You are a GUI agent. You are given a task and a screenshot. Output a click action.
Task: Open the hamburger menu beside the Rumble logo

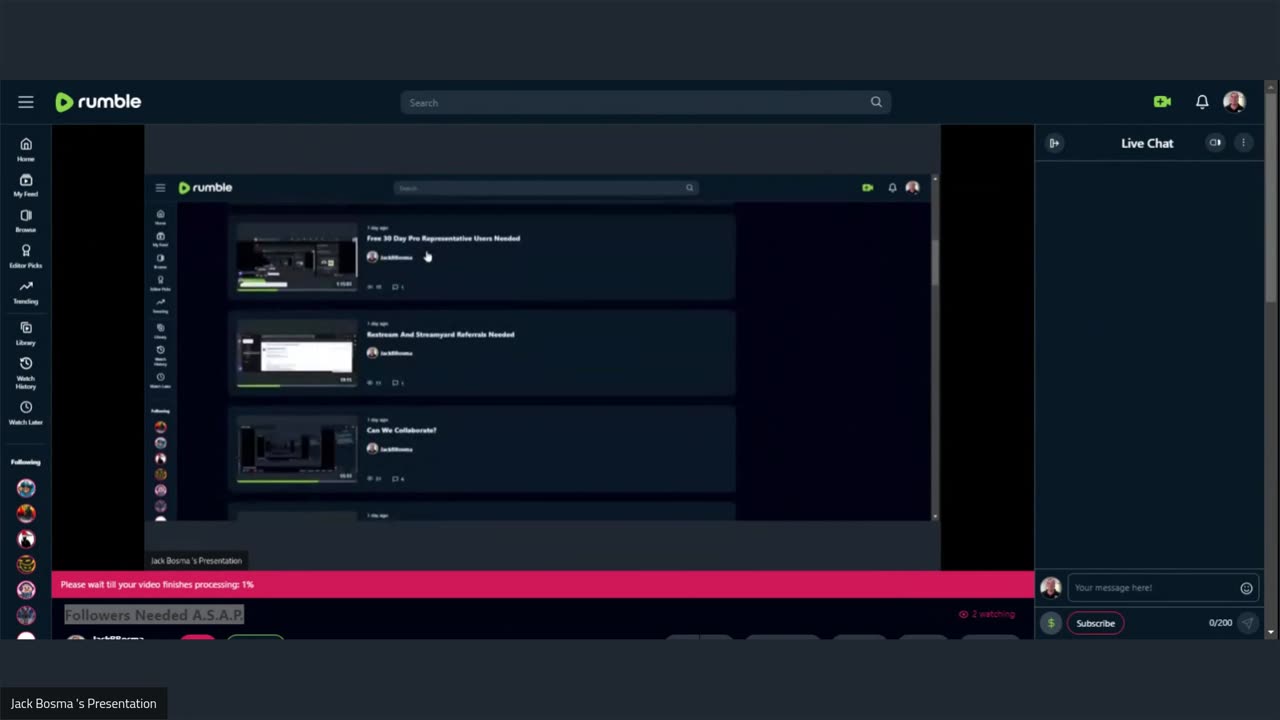click(x=26, y=102)
